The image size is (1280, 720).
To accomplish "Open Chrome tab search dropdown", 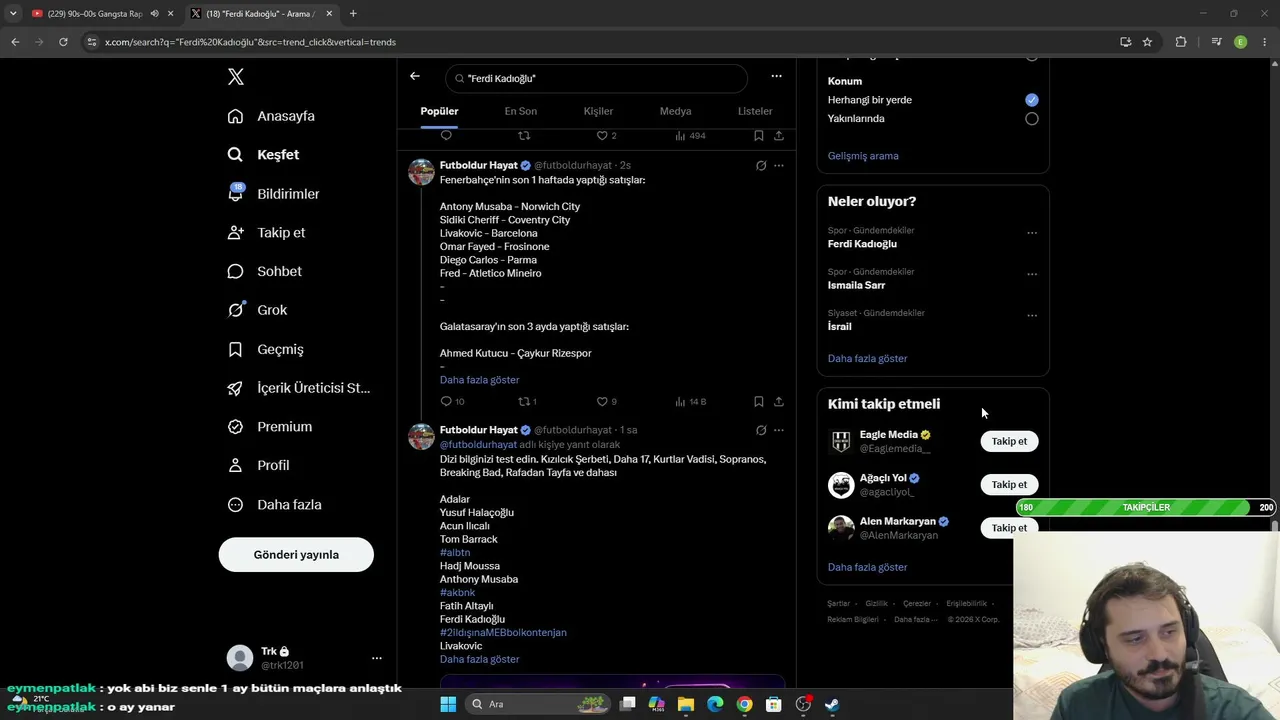I will [x=13, y=14].
